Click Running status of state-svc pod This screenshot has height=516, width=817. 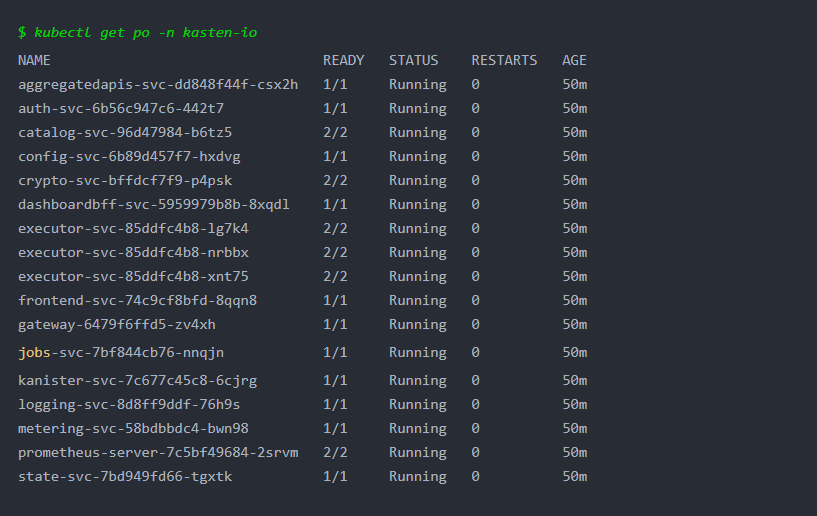(x=418, y=476)
